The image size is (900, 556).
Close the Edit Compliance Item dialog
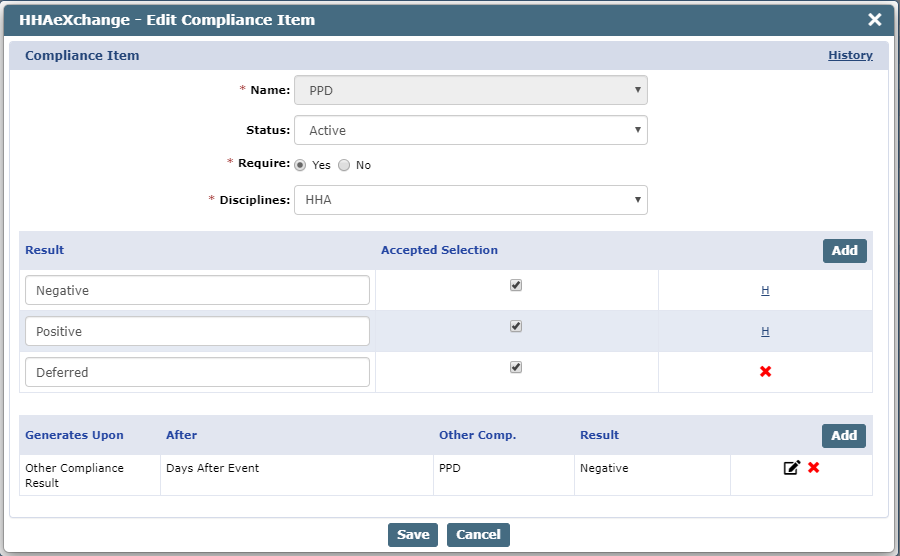coord(875,20)
